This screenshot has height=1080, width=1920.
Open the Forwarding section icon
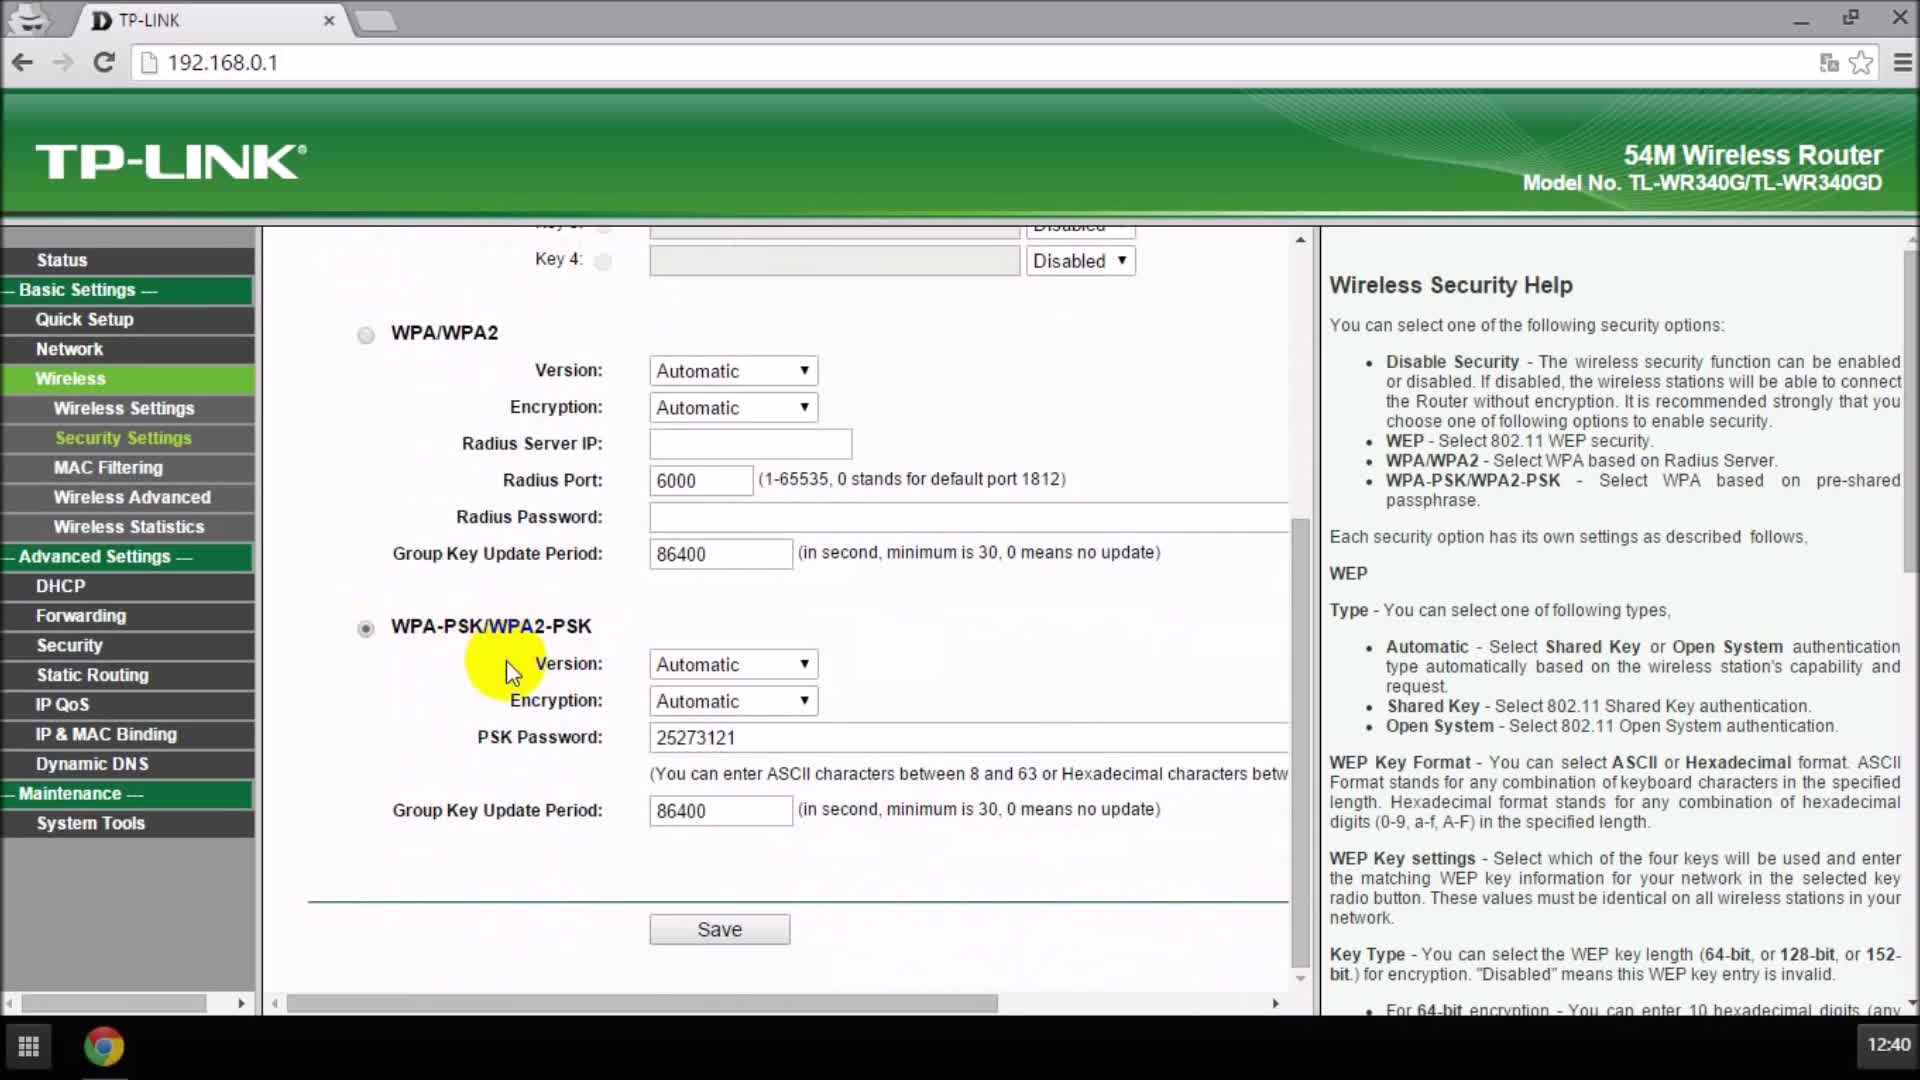(x=80, y=616)
